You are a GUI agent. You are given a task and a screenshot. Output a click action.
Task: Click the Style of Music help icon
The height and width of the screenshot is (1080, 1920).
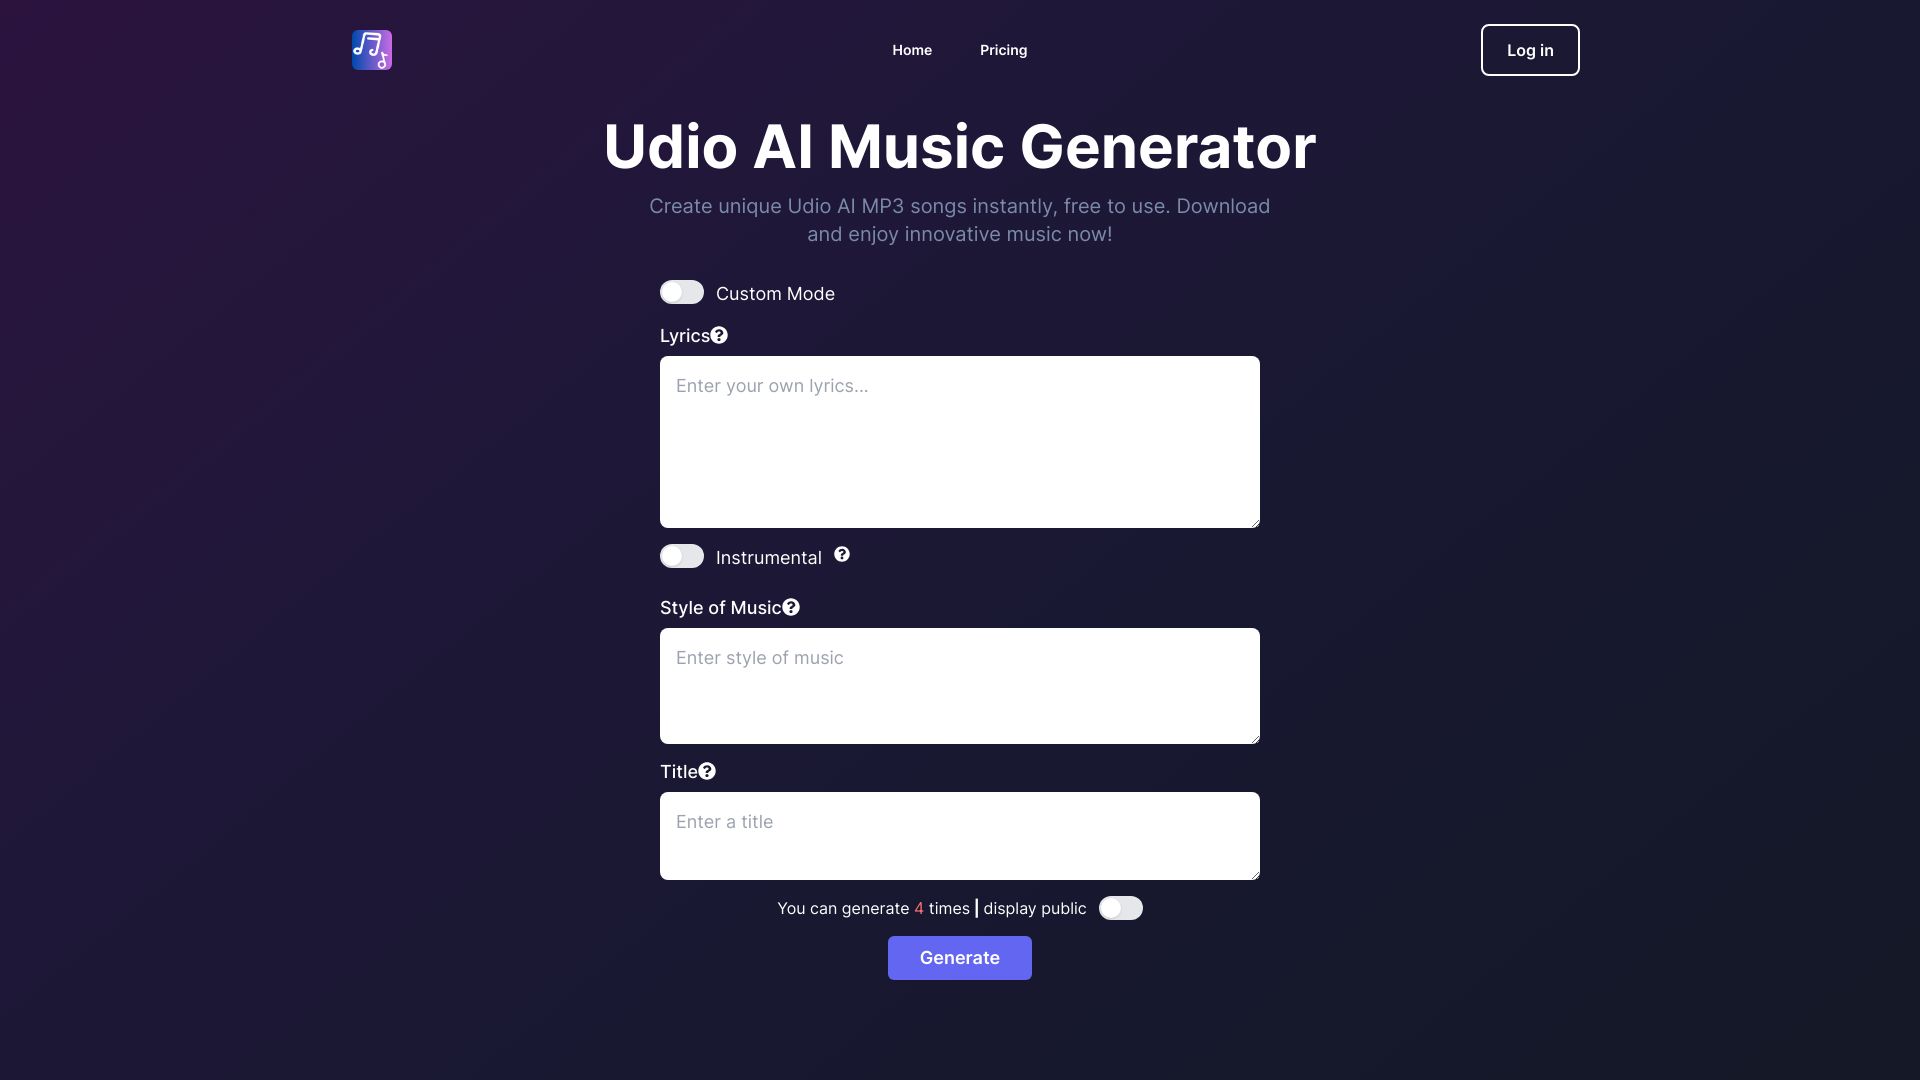click(x=791, y=607)
